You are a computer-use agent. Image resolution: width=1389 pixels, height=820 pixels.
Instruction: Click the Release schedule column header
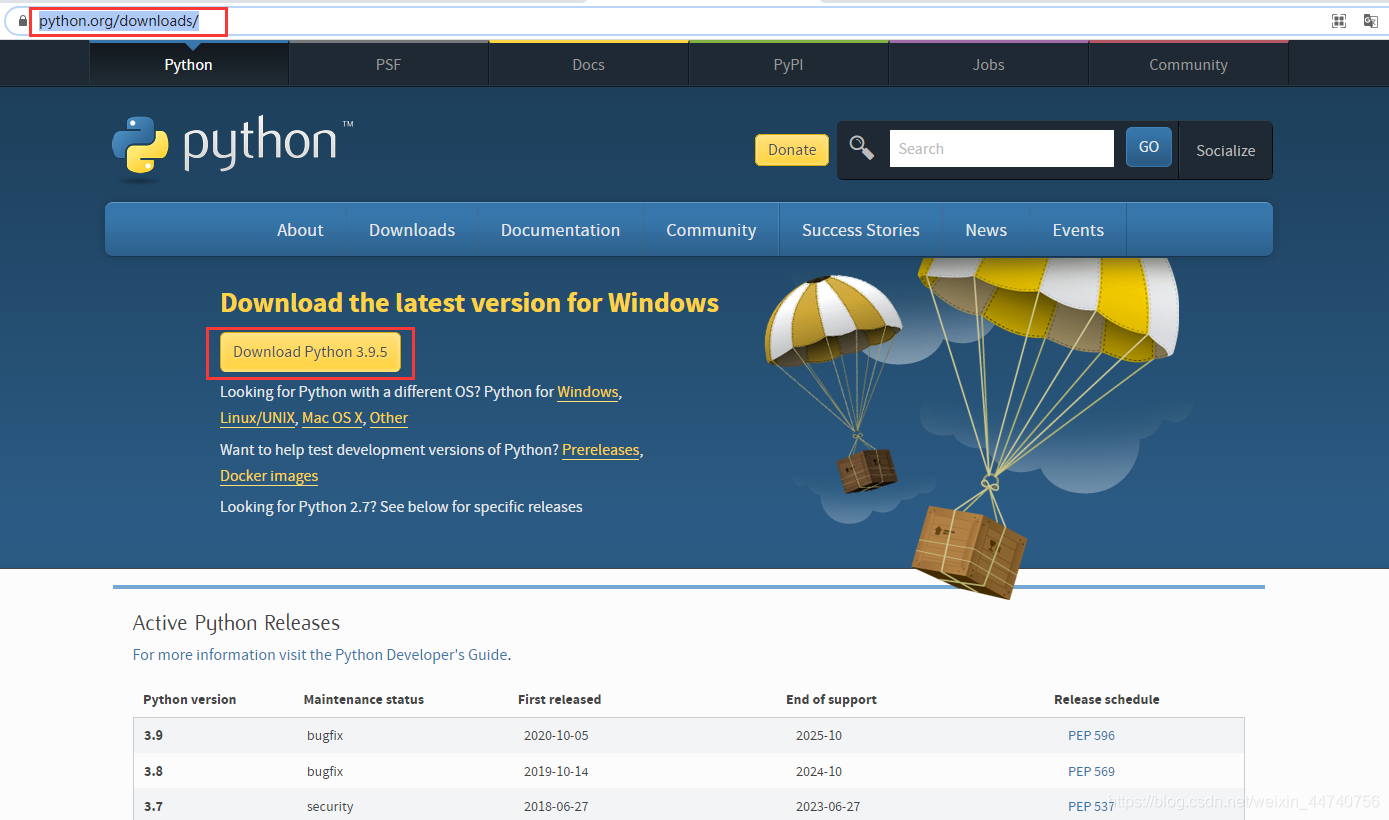1107,699
